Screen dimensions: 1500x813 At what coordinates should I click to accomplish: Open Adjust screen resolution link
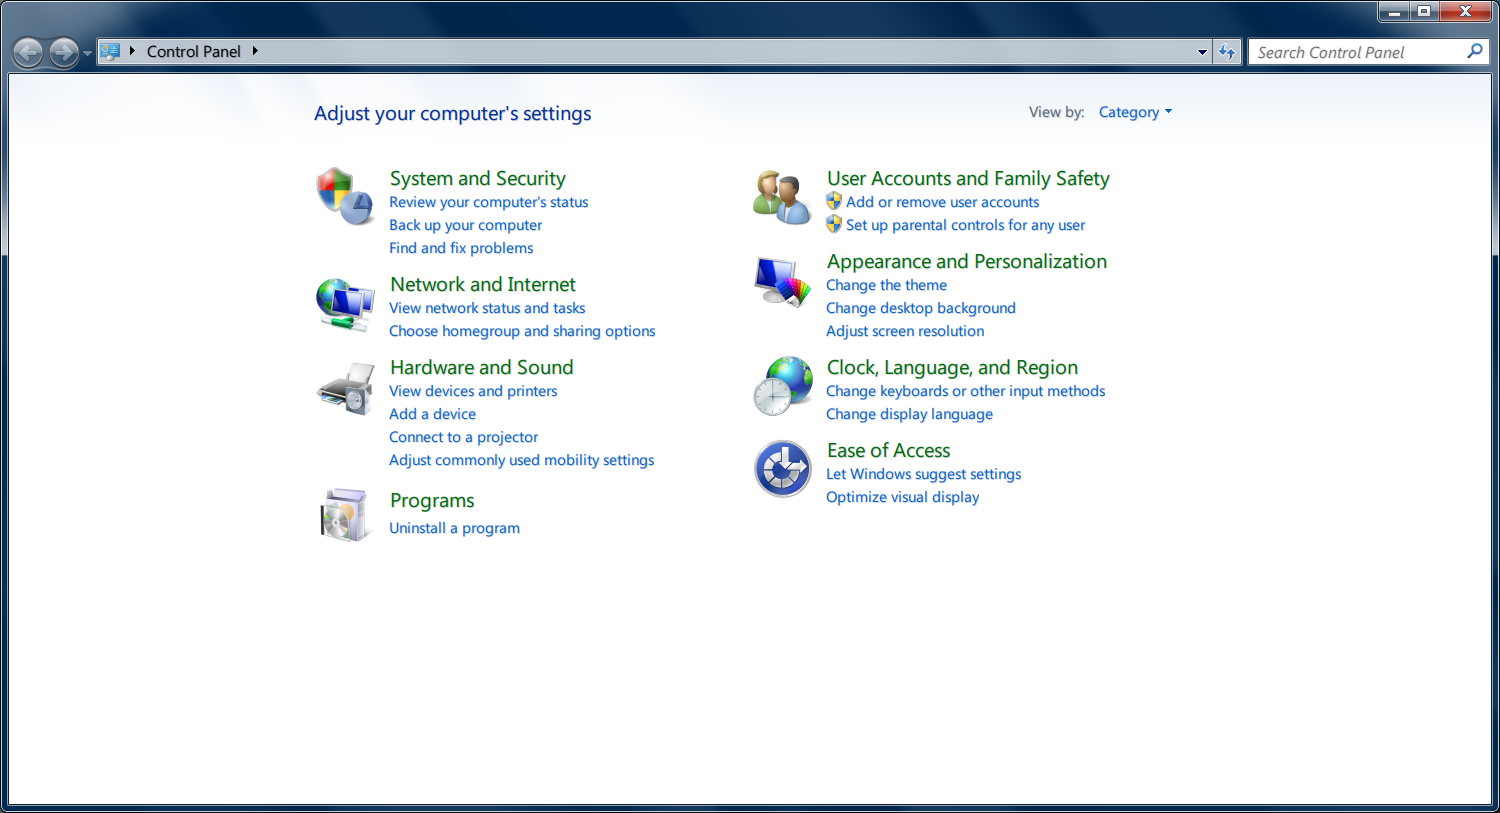click(905, 331)
